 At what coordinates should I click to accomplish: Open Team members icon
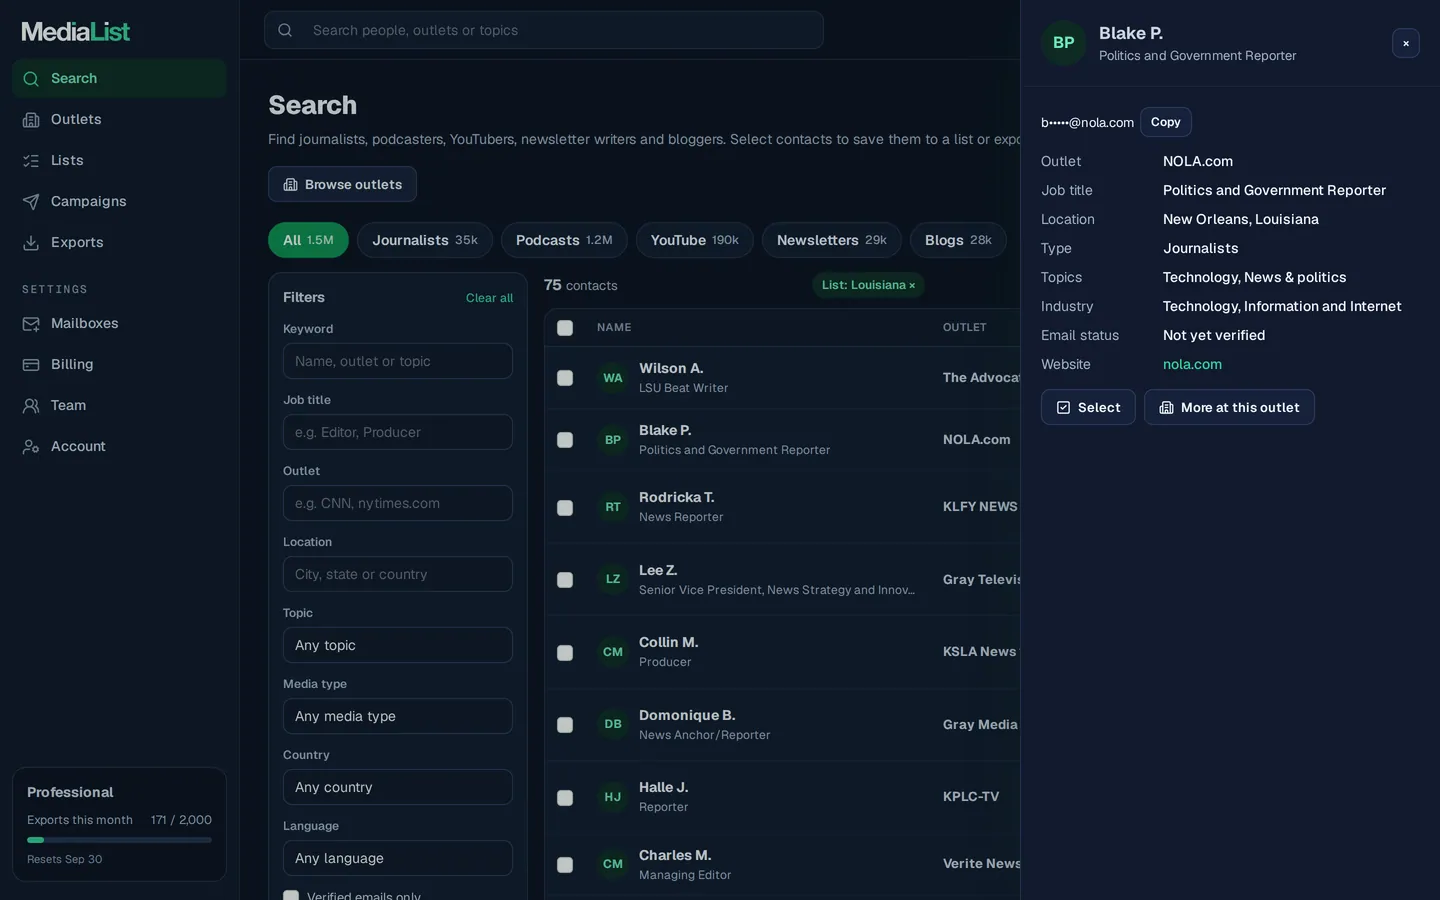[x=31, y=405]
